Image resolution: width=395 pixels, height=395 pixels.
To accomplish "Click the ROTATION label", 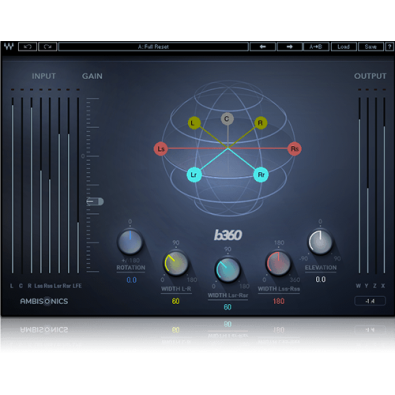I will click(131, 268).
